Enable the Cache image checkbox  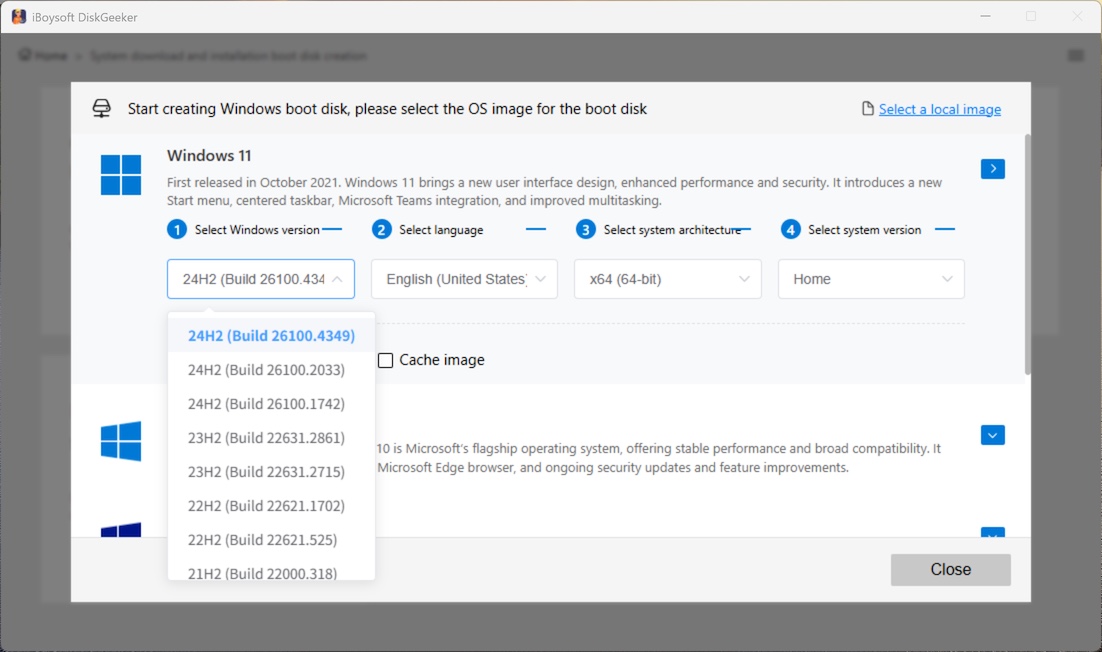(386, 360)
